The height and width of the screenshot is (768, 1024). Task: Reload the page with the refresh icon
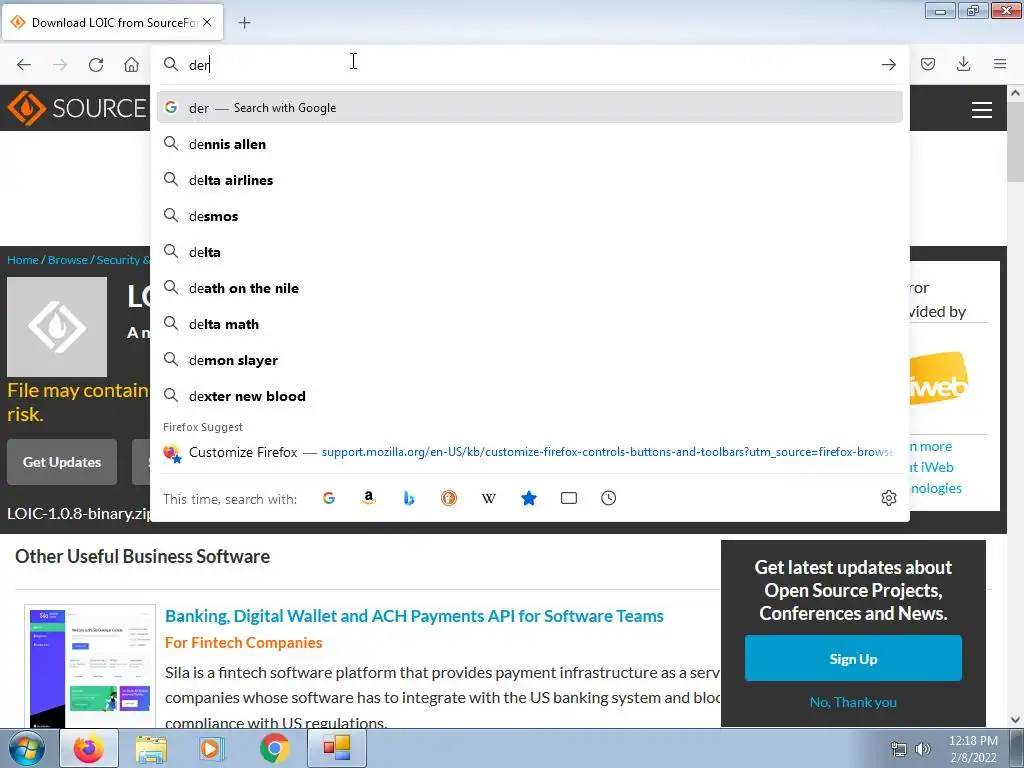click(x=96, y=65)
